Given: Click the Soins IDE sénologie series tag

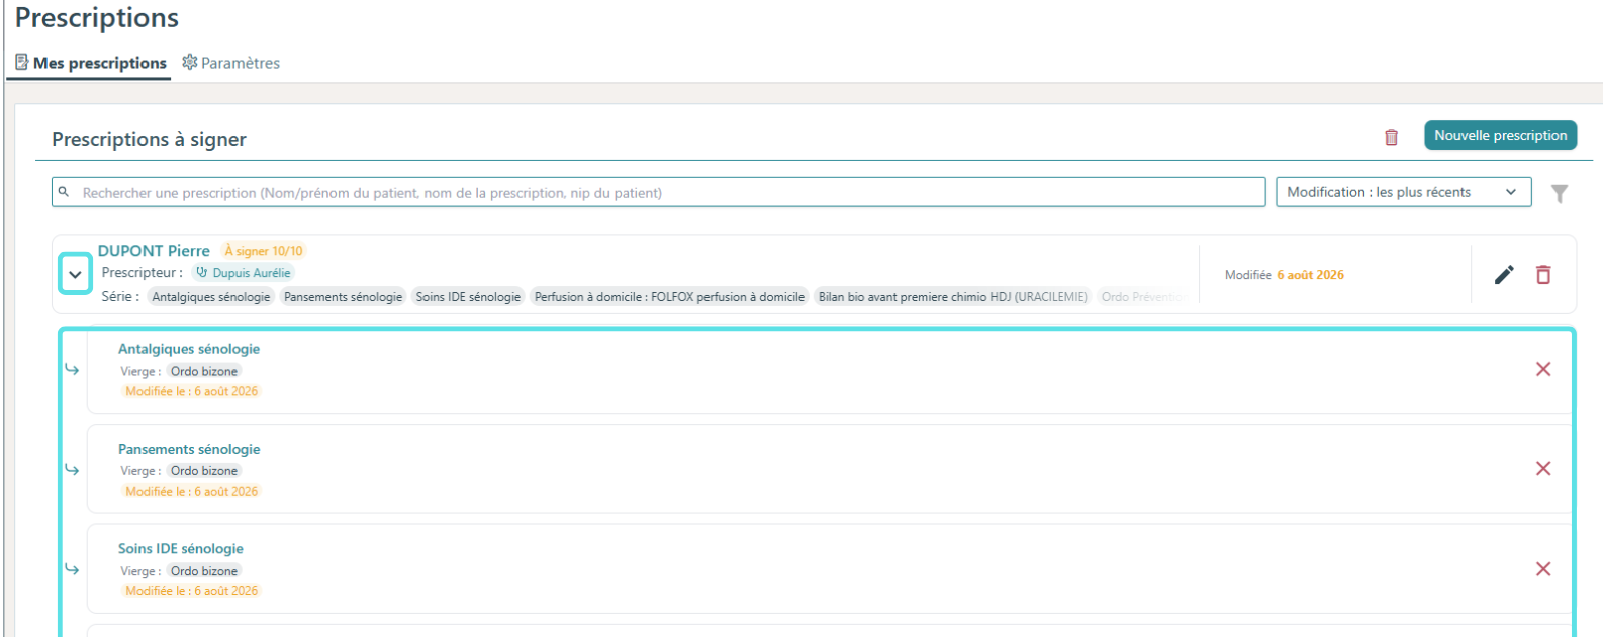Looking at the screenshot, I should point(468,297).
